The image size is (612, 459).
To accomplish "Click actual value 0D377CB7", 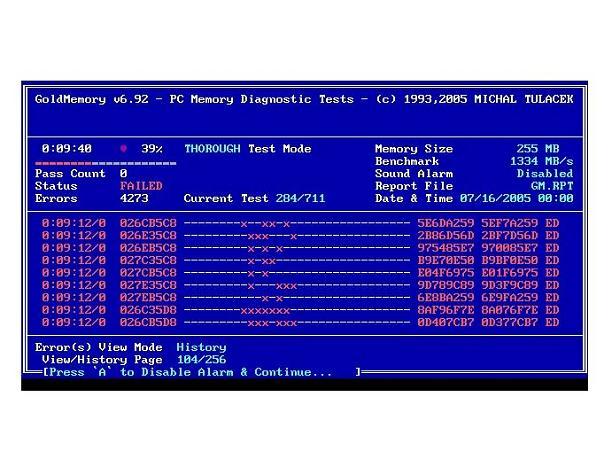I will (x=509, y=322).
